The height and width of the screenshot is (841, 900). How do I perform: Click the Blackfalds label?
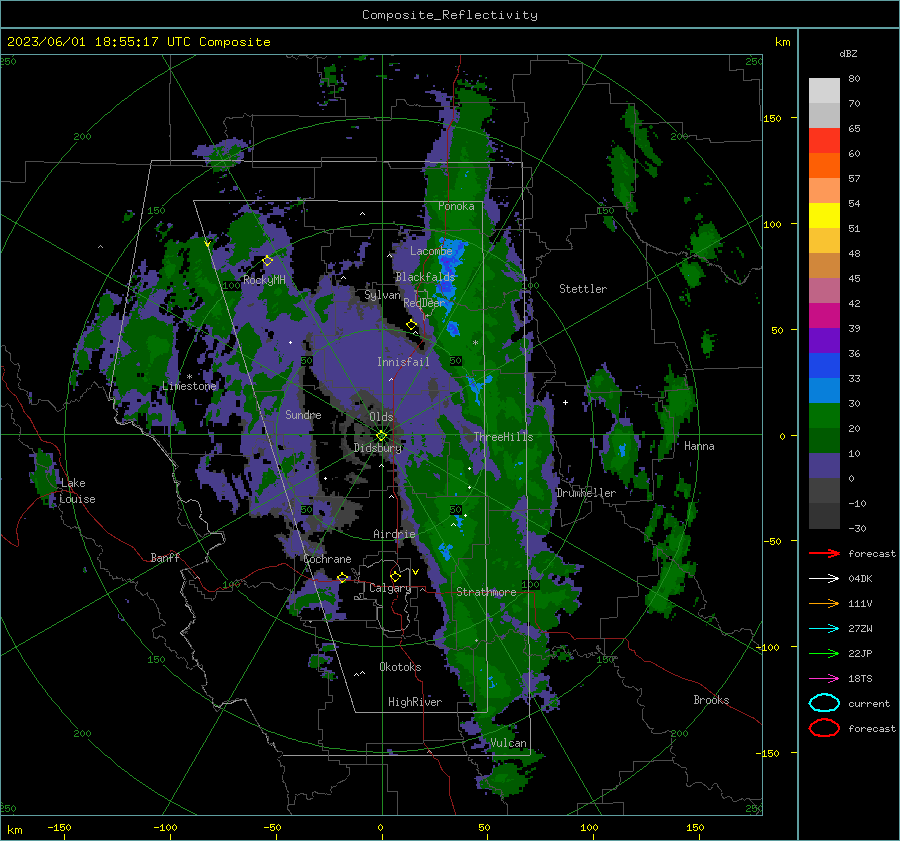(x=425, y=277)
